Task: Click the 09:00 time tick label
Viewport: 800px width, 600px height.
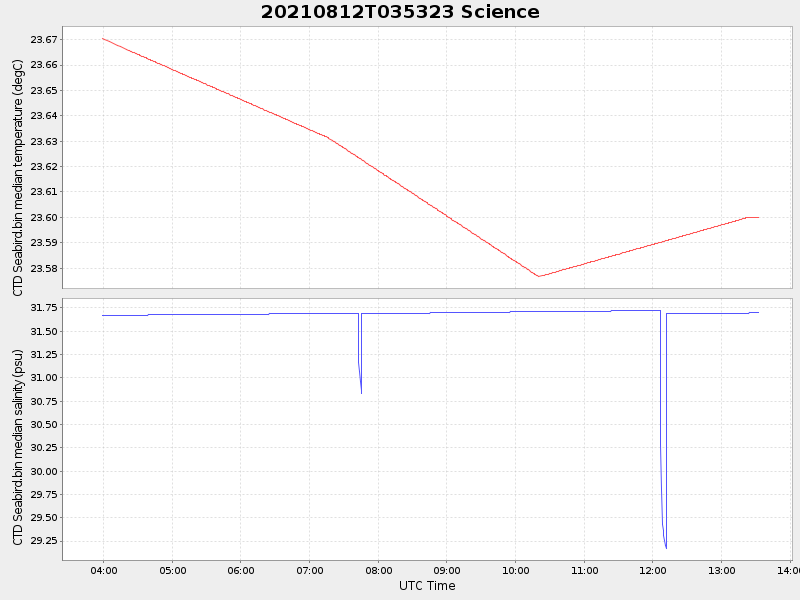Action: [446, 570]
